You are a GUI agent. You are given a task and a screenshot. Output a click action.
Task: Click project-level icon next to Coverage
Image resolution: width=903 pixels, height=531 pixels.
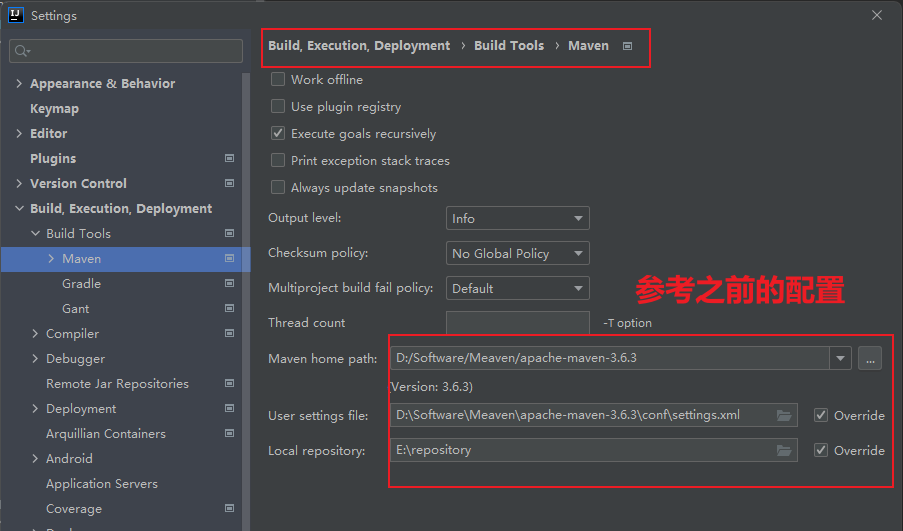(x=229, y=508)
